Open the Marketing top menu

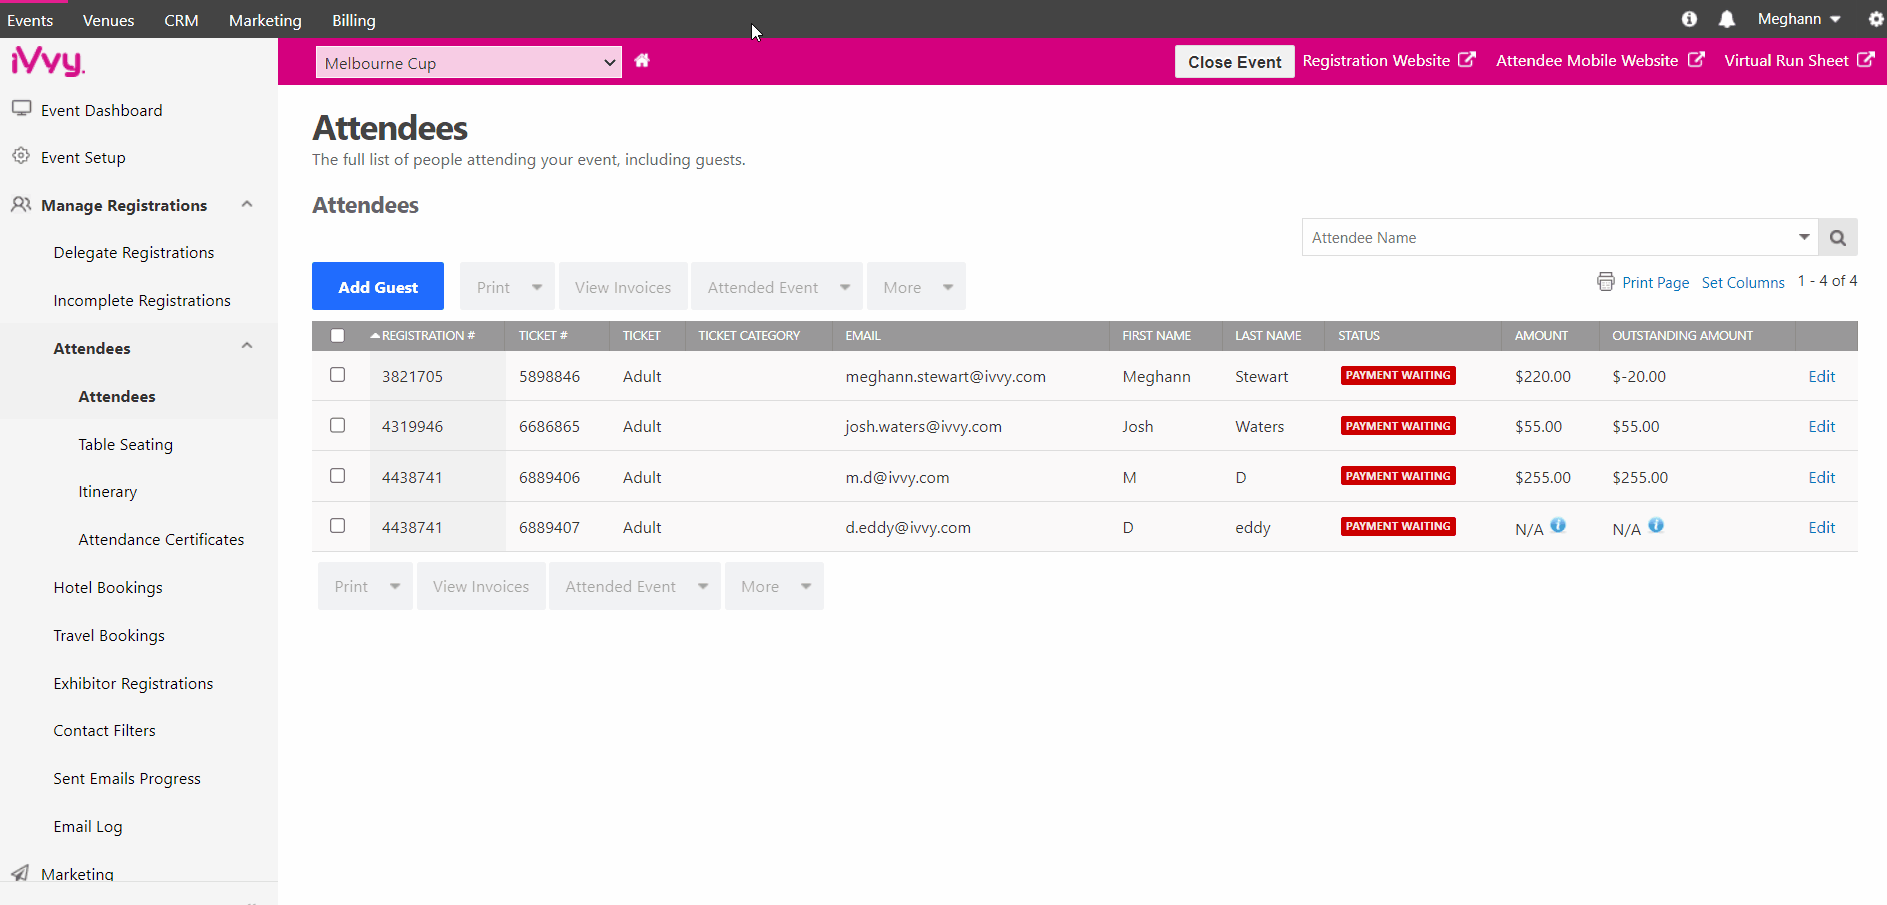point(265,20)
